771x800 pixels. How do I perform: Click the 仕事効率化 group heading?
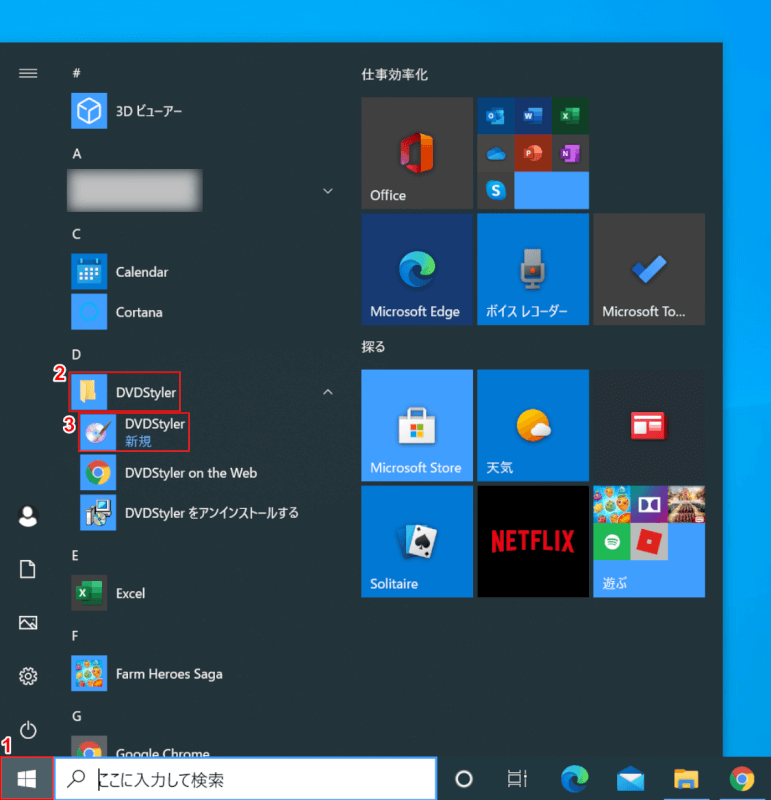(394, 74)
